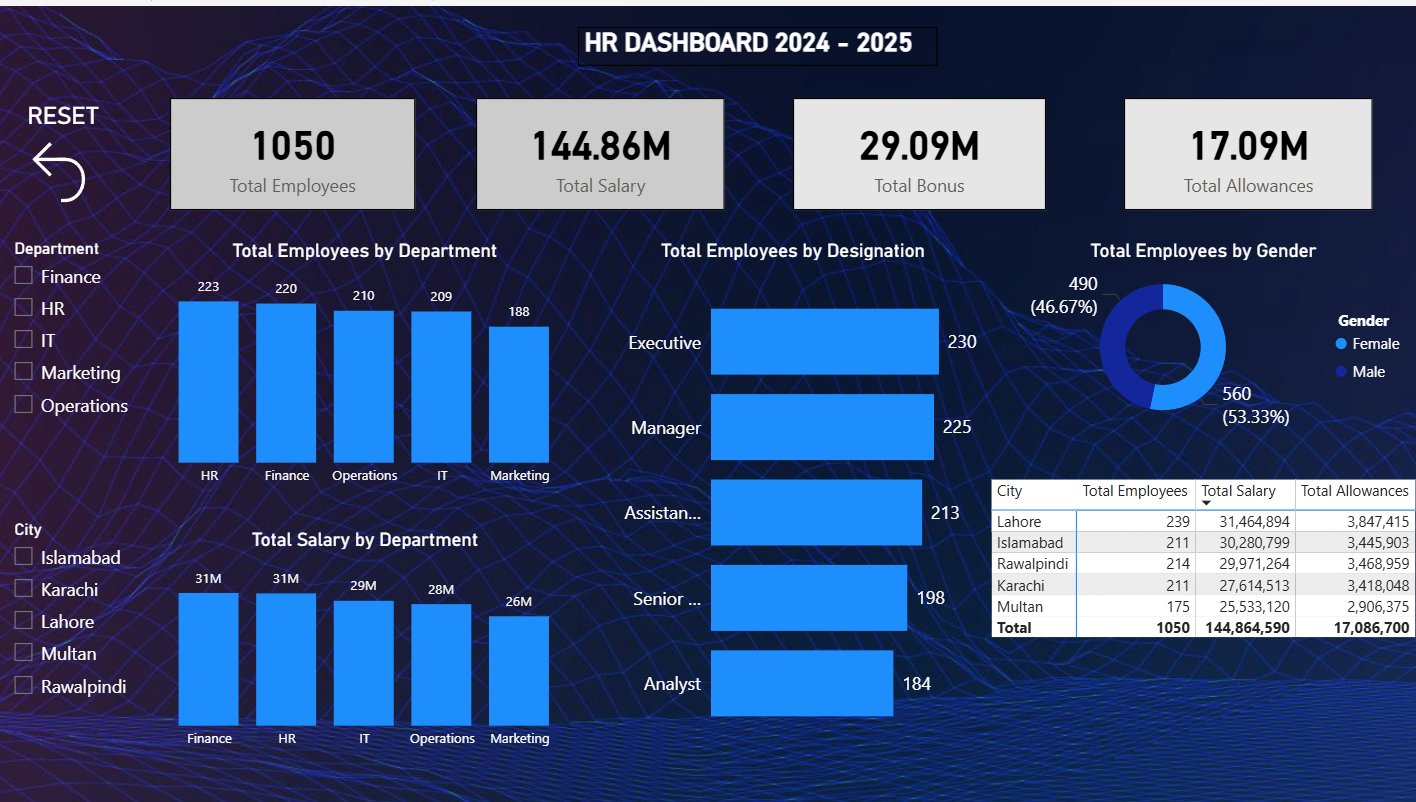1416x802 pixels.
Task: Enable the IT department checkbox
Action: tap(23, 340)
